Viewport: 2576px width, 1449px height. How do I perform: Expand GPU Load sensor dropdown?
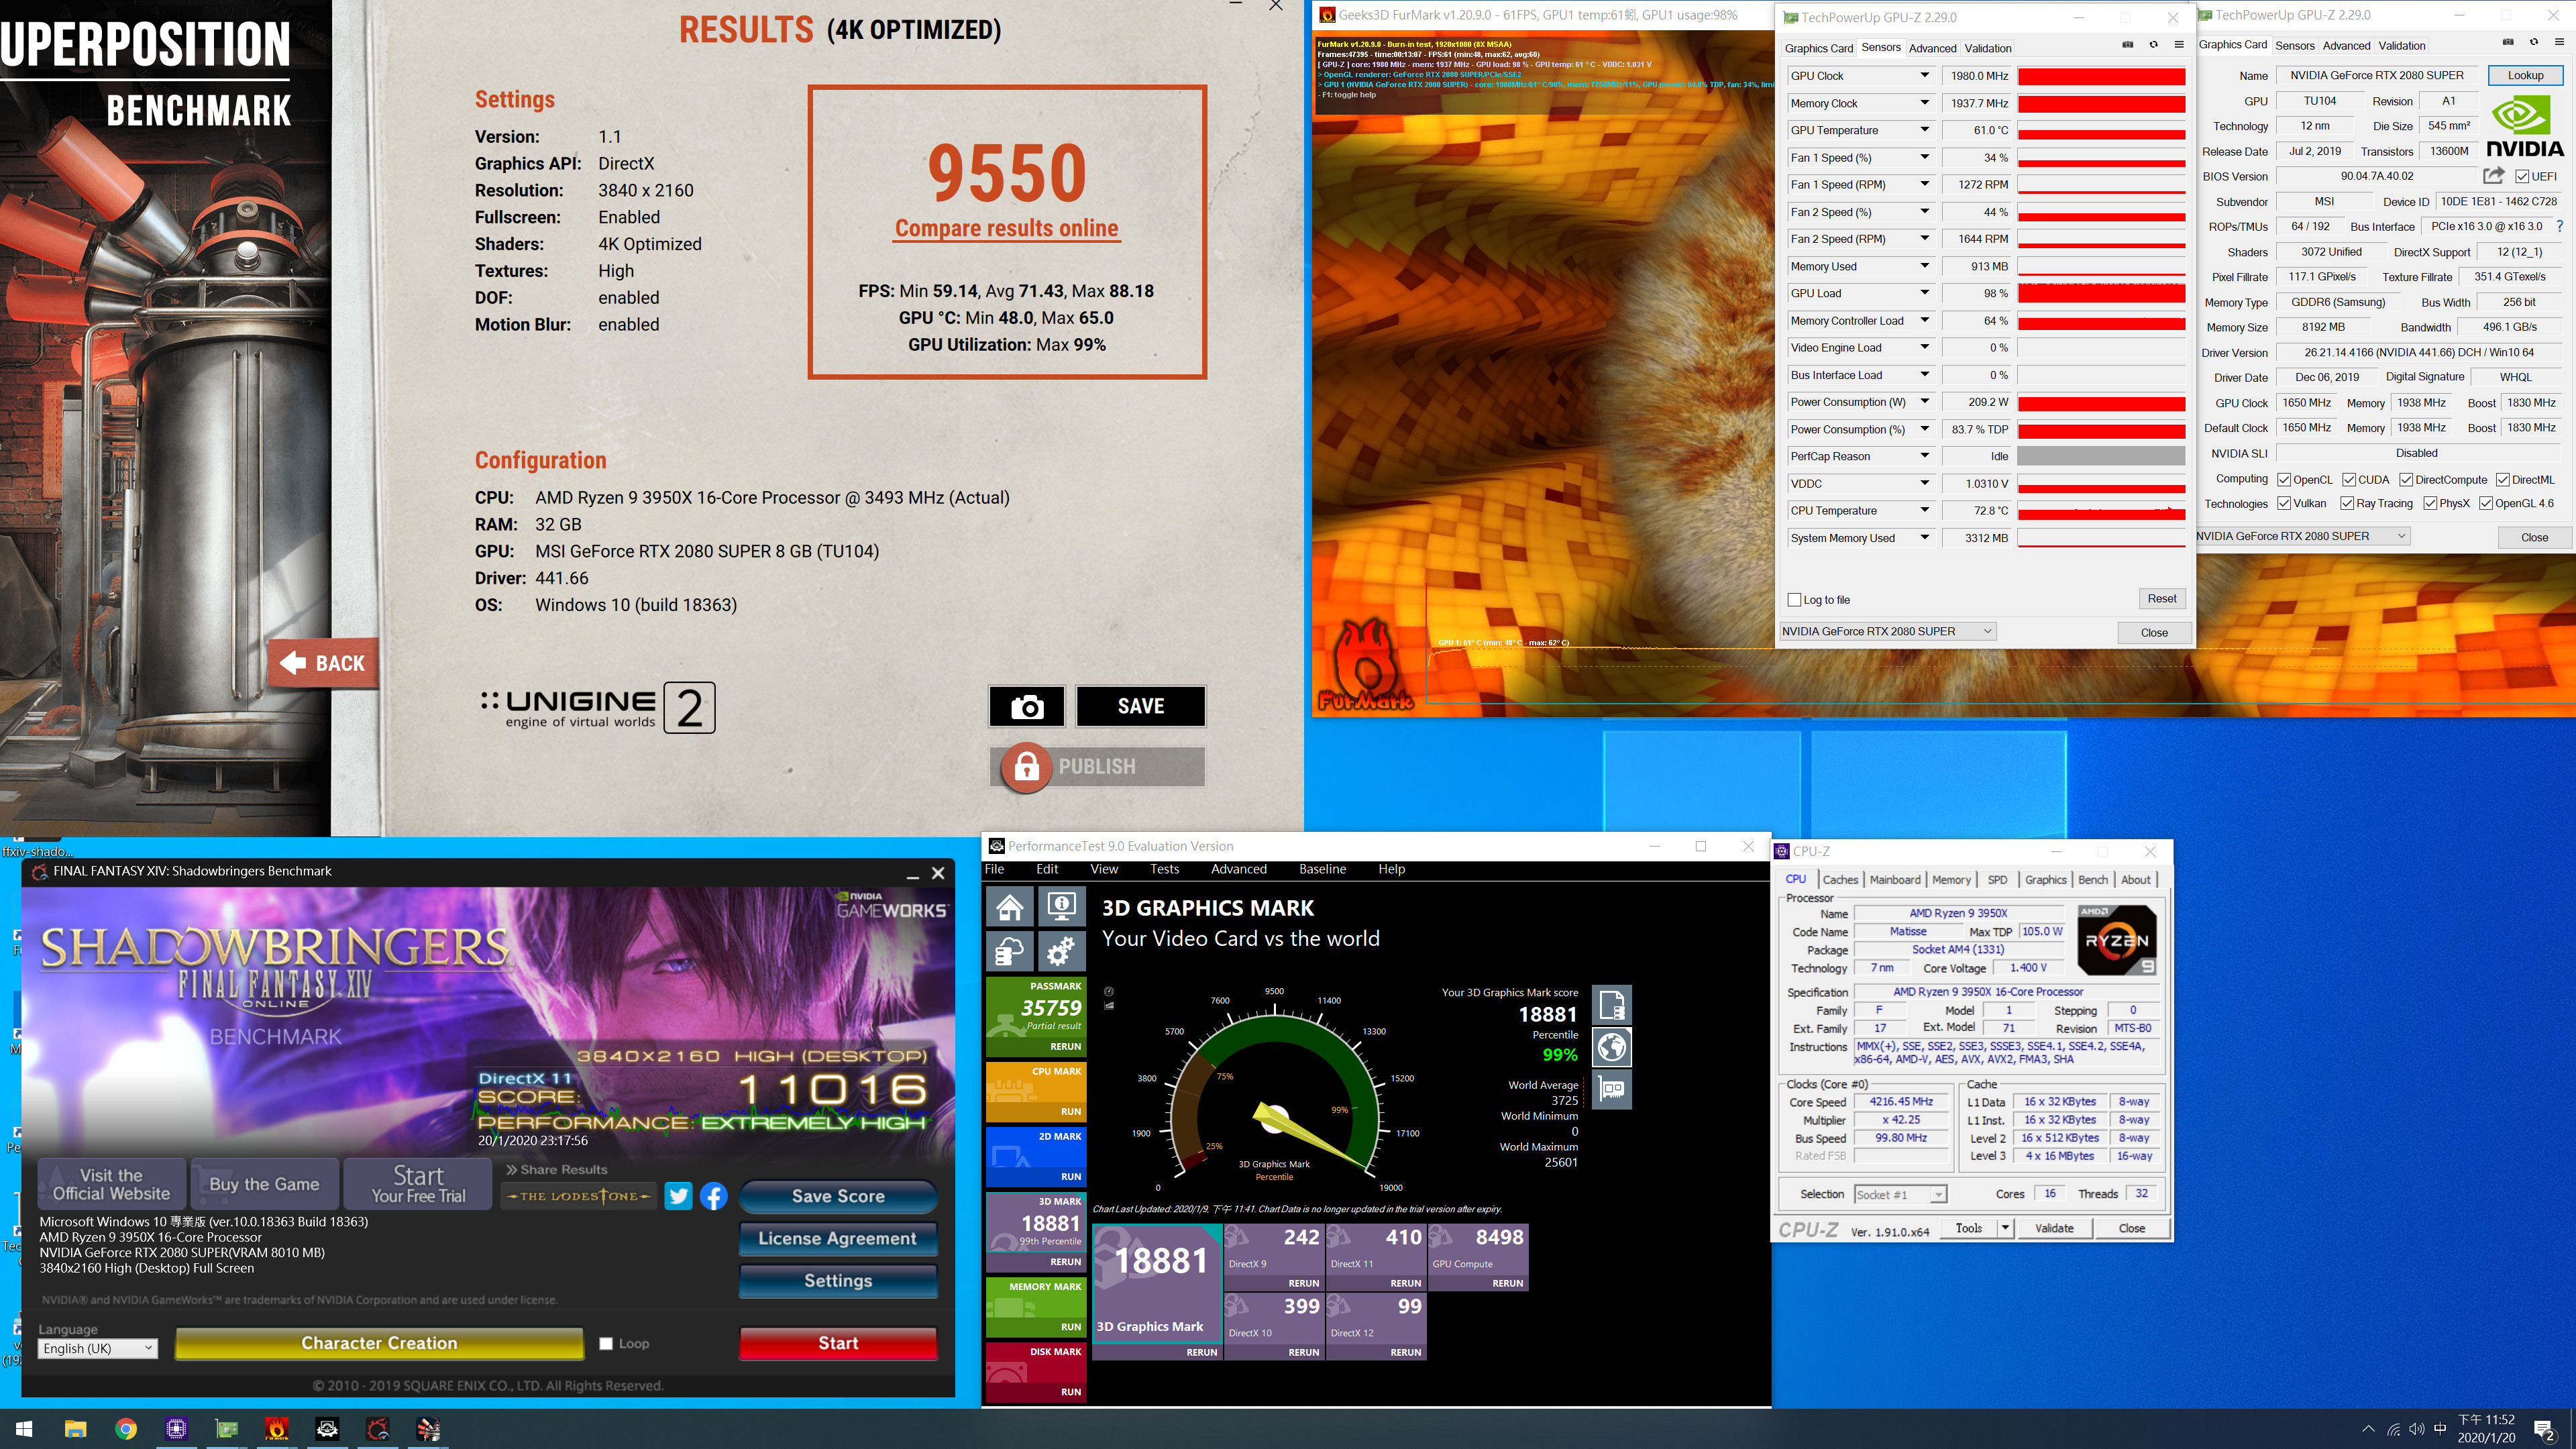(1924, 293)
